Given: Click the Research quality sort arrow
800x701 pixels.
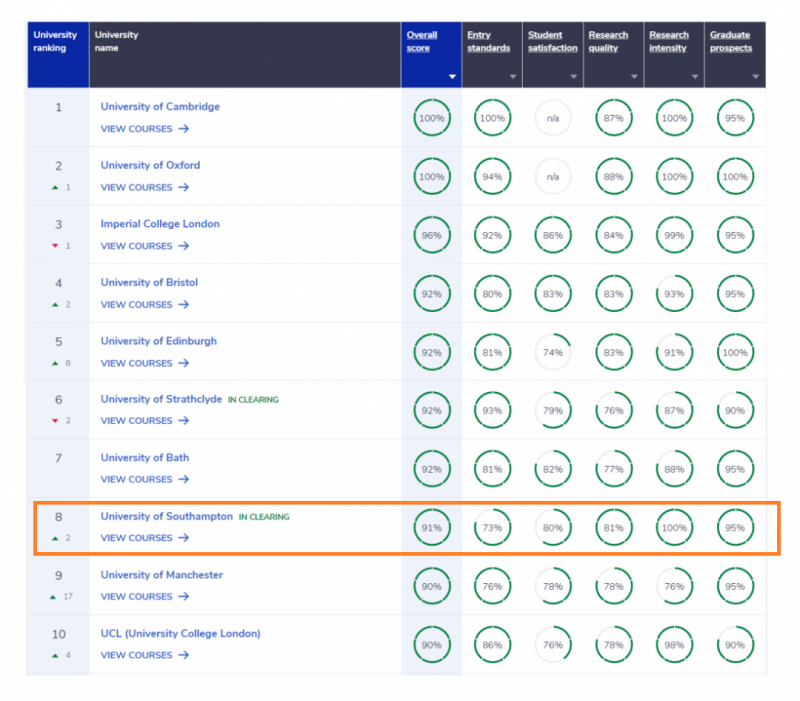Looking at the screenshot, I should [634, 77].
